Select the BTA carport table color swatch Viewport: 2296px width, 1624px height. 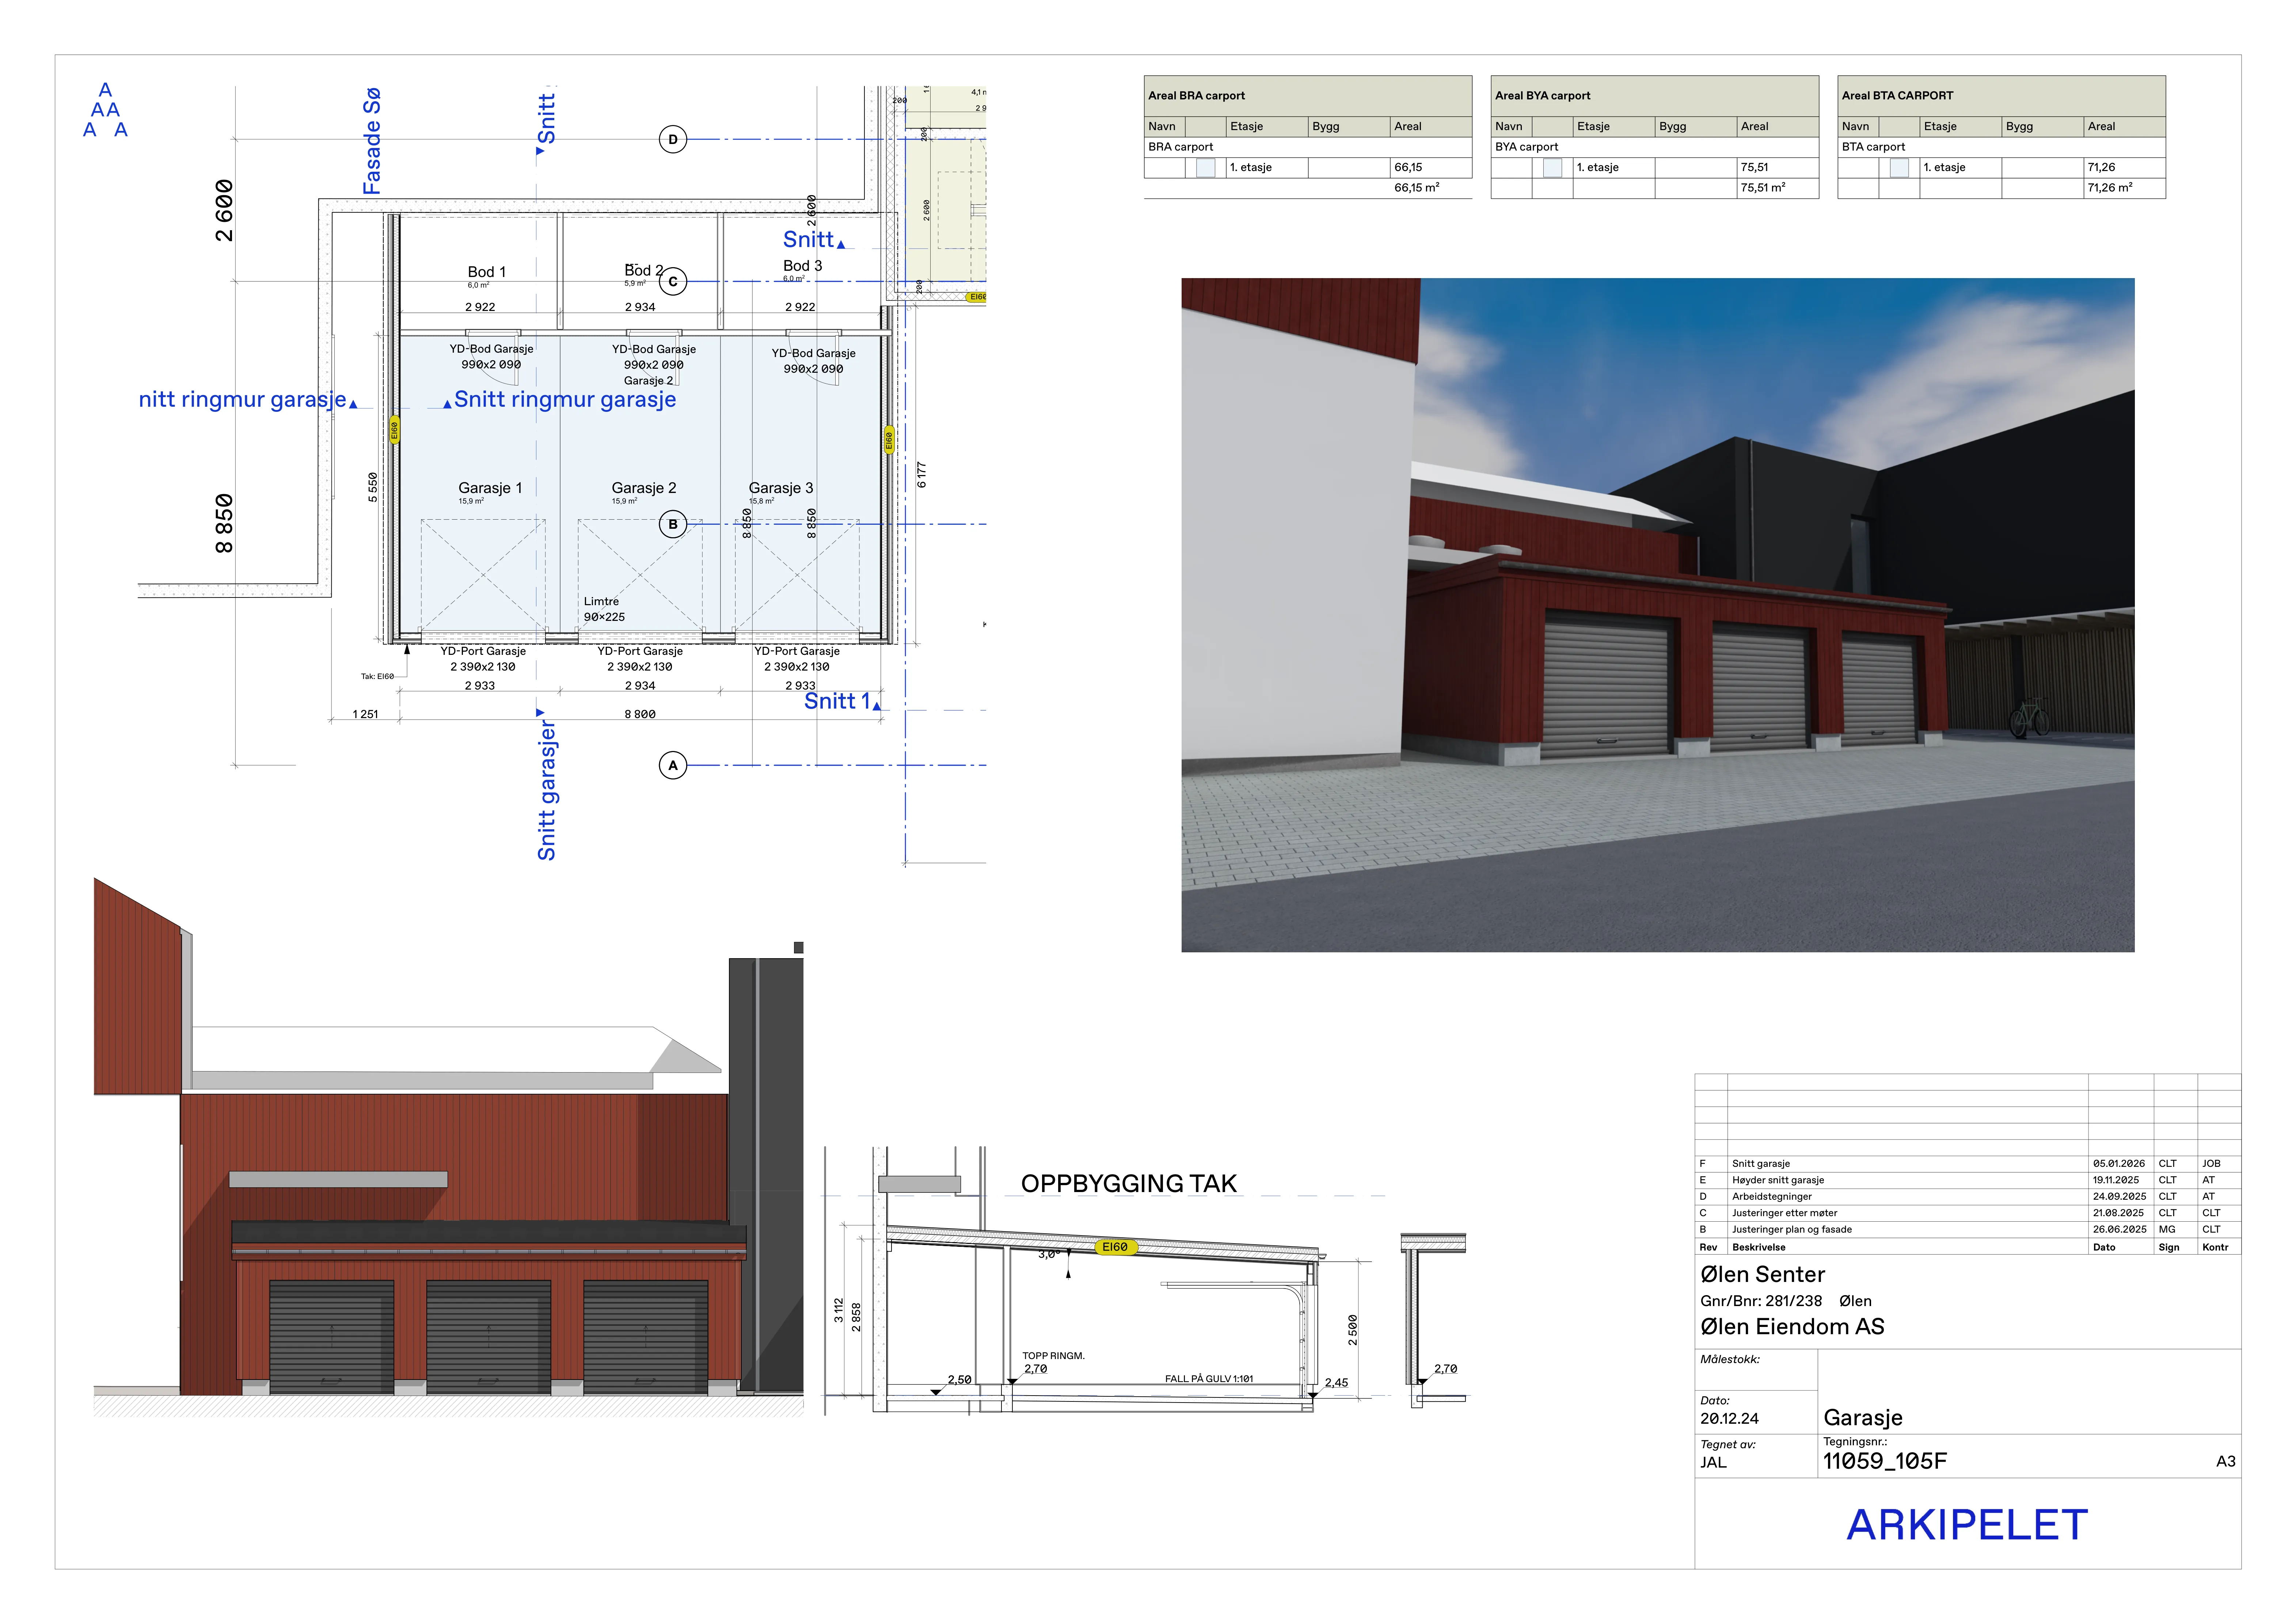1899,168
